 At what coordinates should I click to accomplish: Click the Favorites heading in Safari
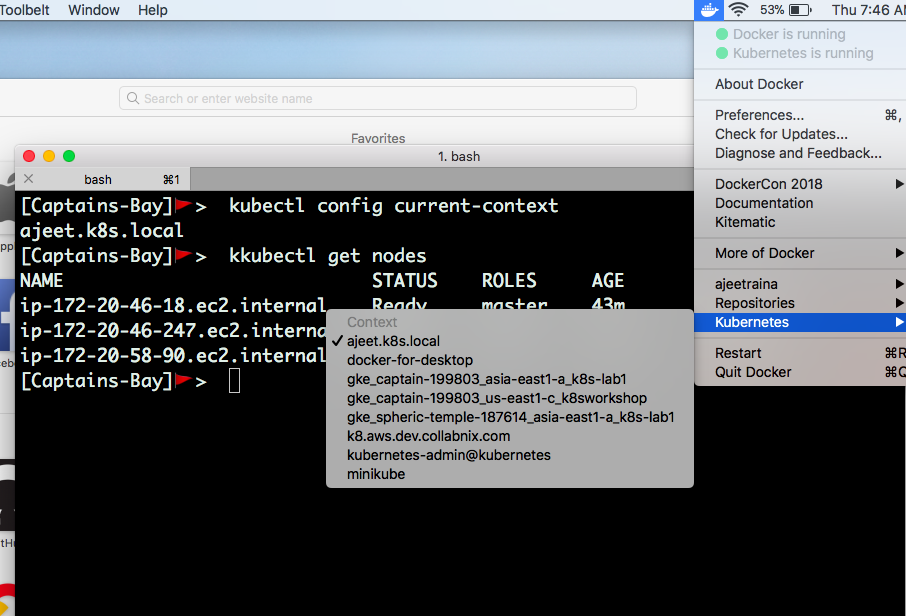click(378, 138)
